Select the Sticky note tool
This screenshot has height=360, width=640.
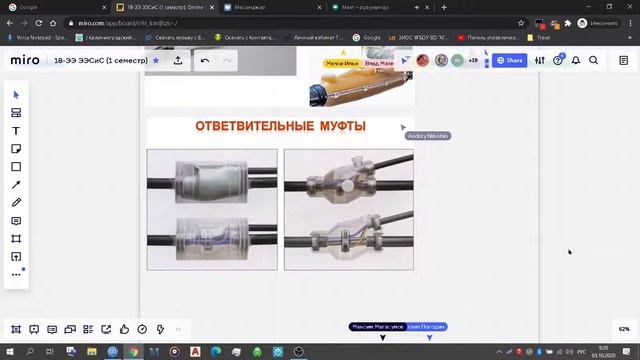(16, 149)
